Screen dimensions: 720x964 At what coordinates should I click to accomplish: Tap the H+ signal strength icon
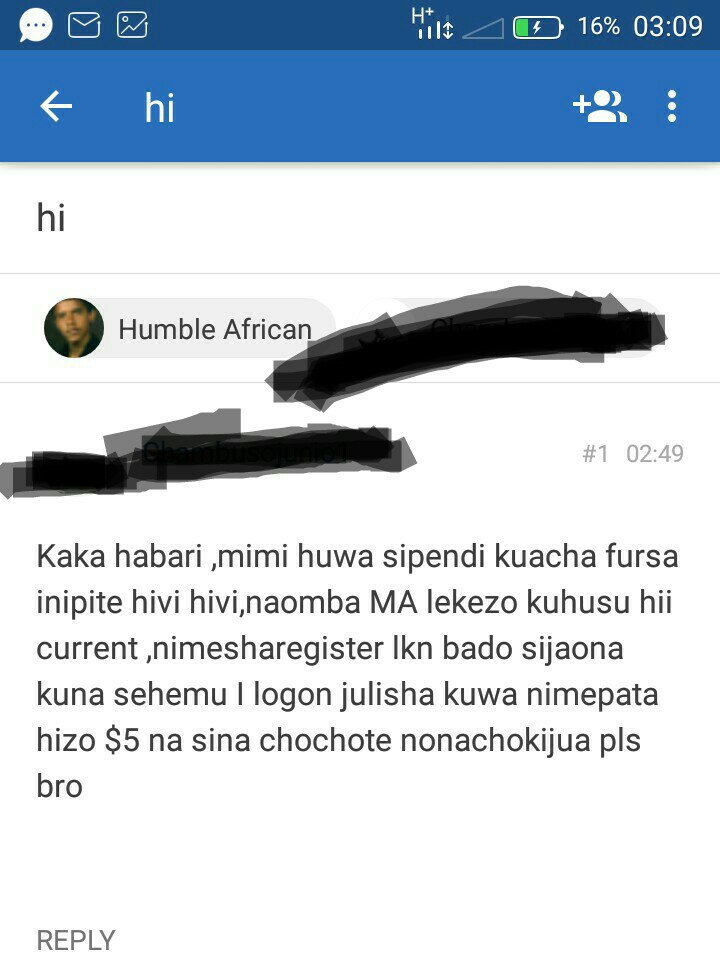432,24
